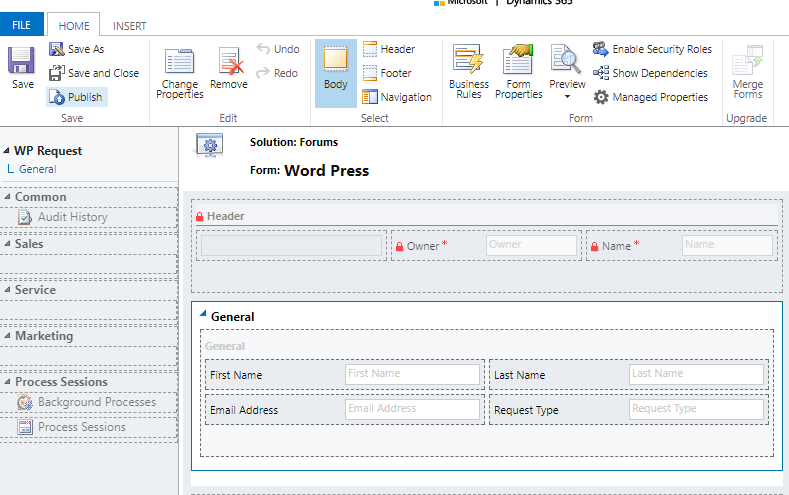789x495 pixels.
Task: Select the Footer area
Action: [387, 73]
